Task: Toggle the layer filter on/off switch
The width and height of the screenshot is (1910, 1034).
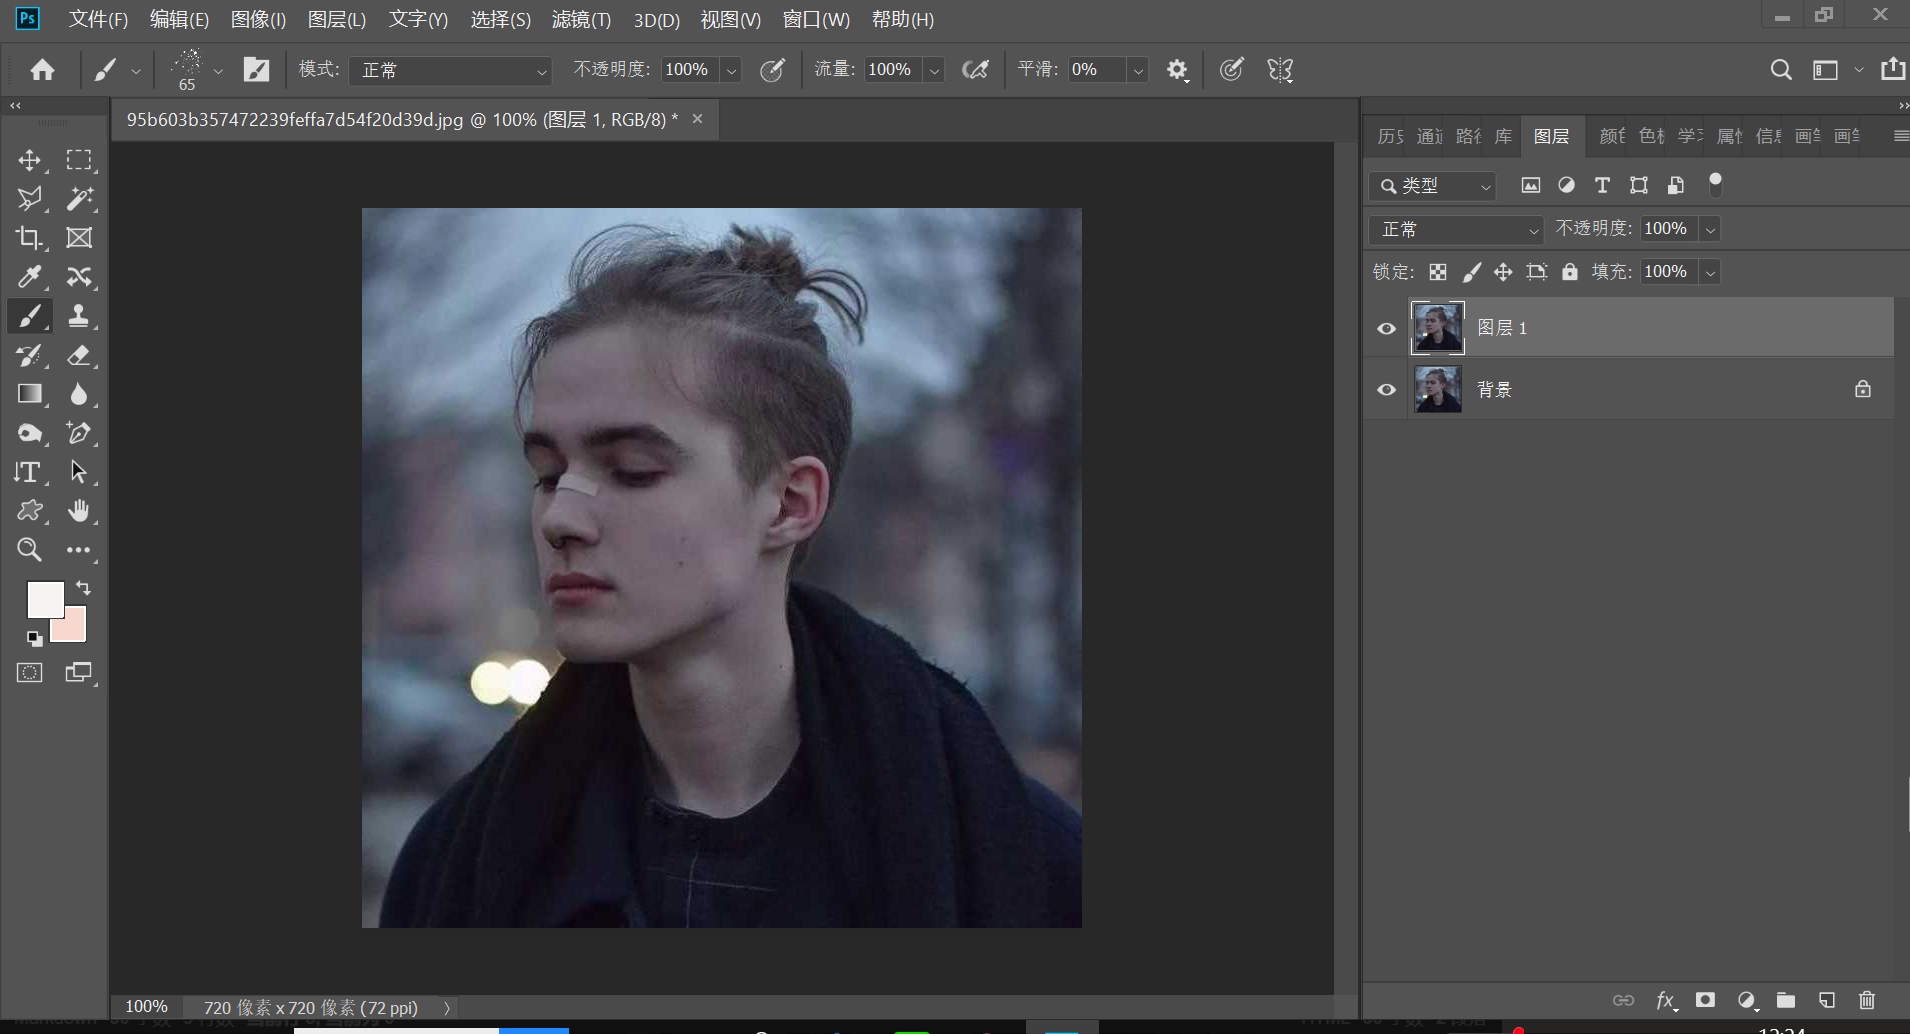Action: coord(1715,184)
